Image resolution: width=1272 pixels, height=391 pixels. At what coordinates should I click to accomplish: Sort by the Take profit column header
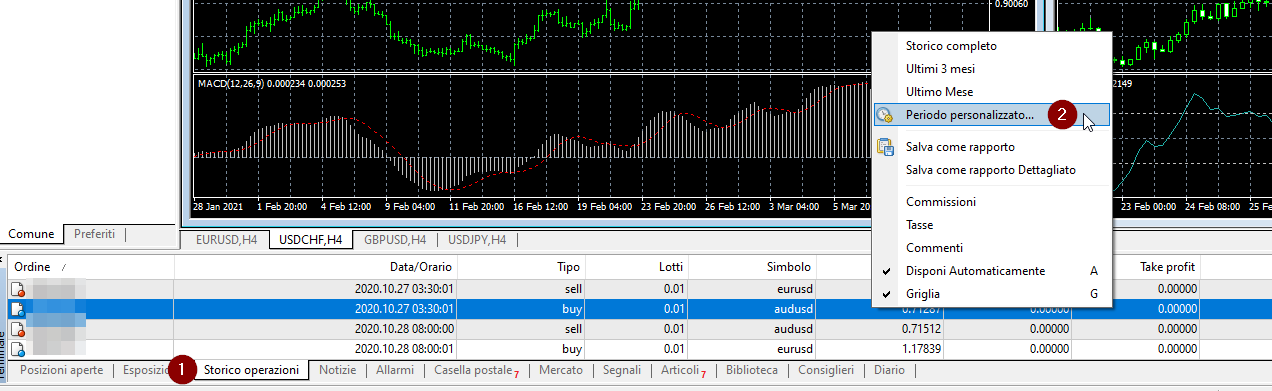click(x=1136, y=267)
